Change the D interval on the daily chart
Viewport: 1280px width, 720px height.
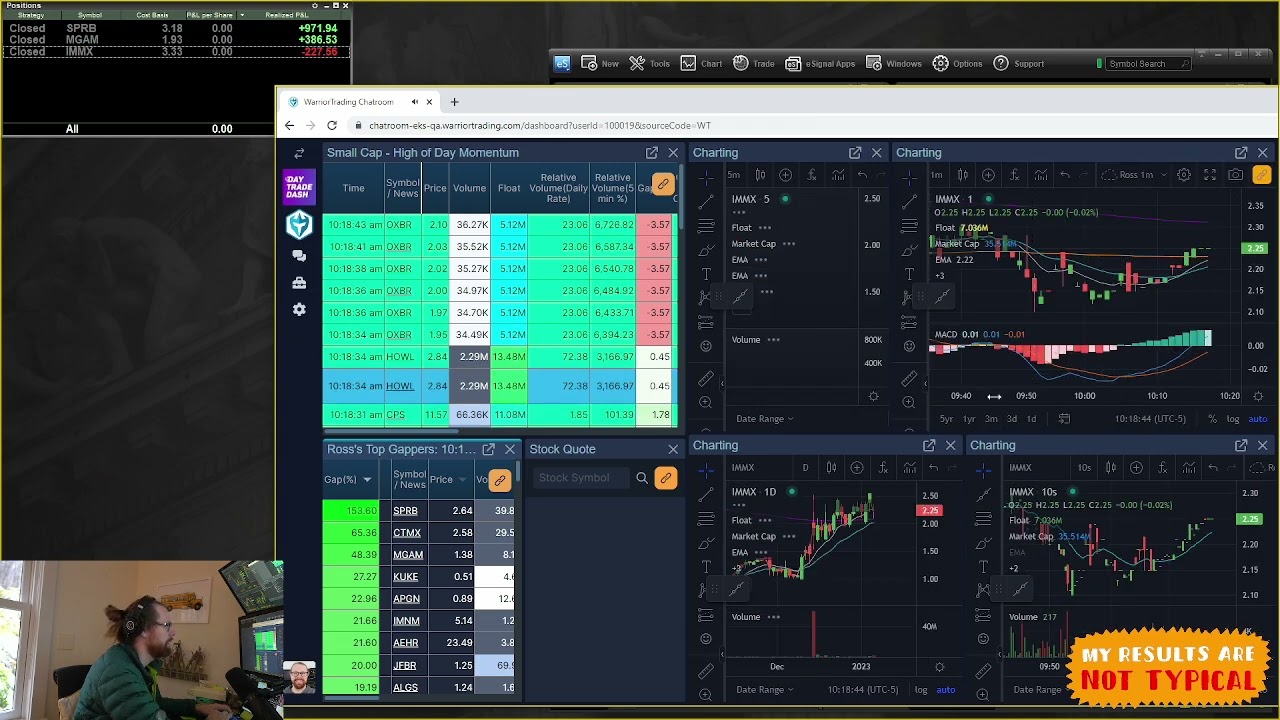click(x=805, y=468)
